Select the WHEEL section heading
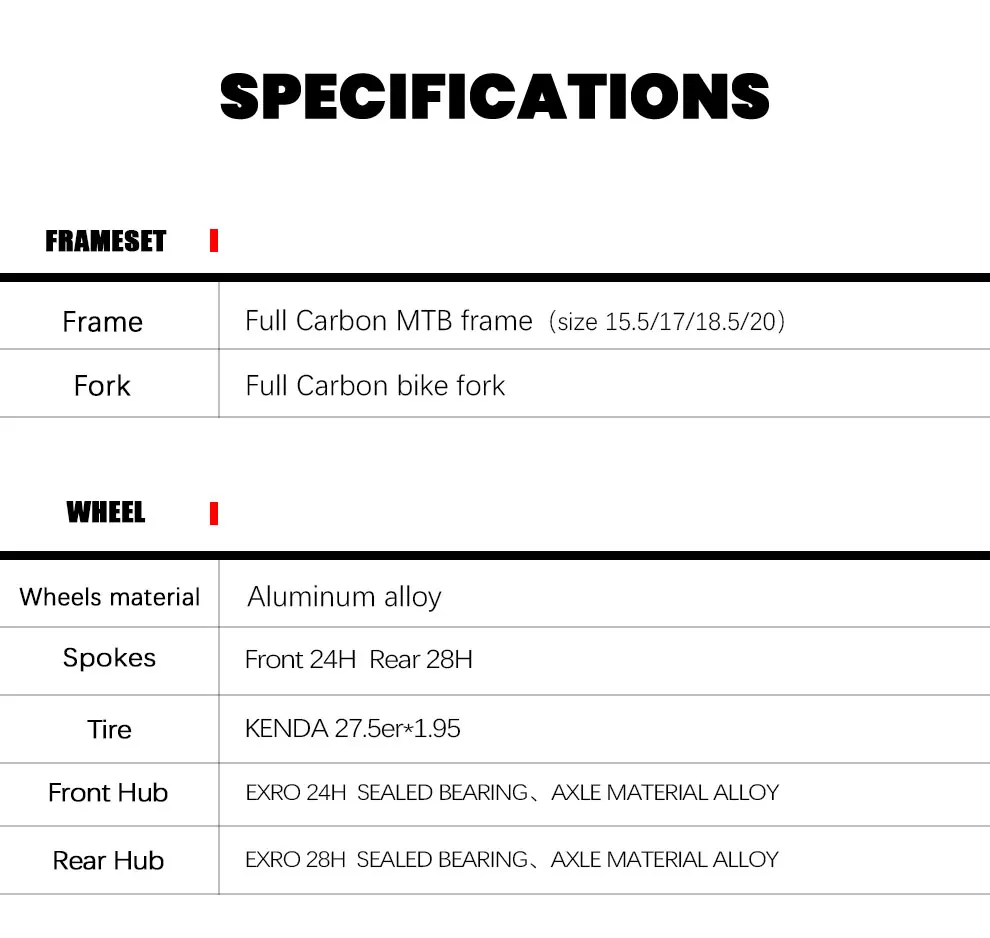Viewport: 990px width, 938px height. [105, 513]
